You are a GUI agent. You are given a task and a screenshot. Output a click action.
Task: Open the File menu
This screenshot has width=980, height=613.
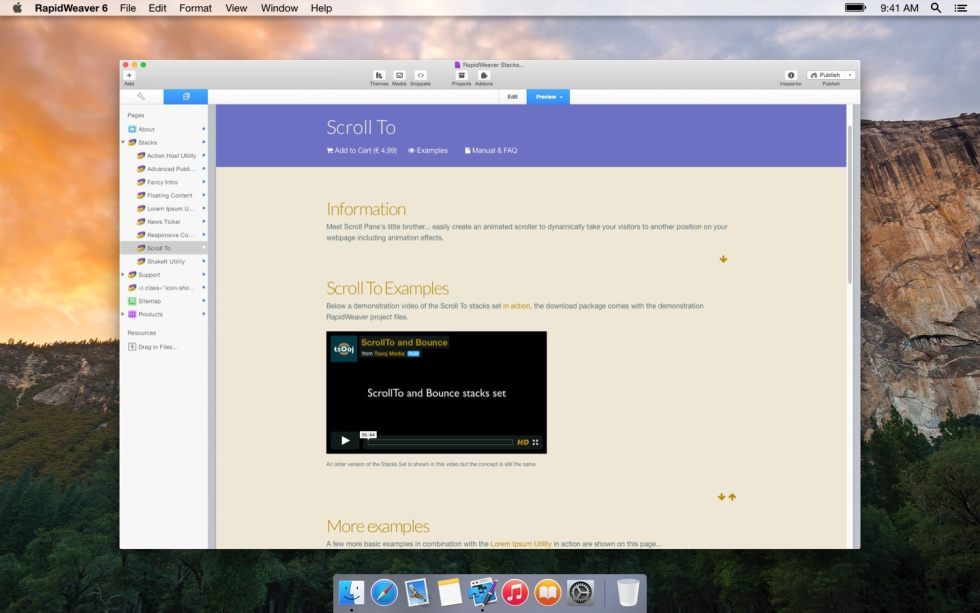coord(128,8)
